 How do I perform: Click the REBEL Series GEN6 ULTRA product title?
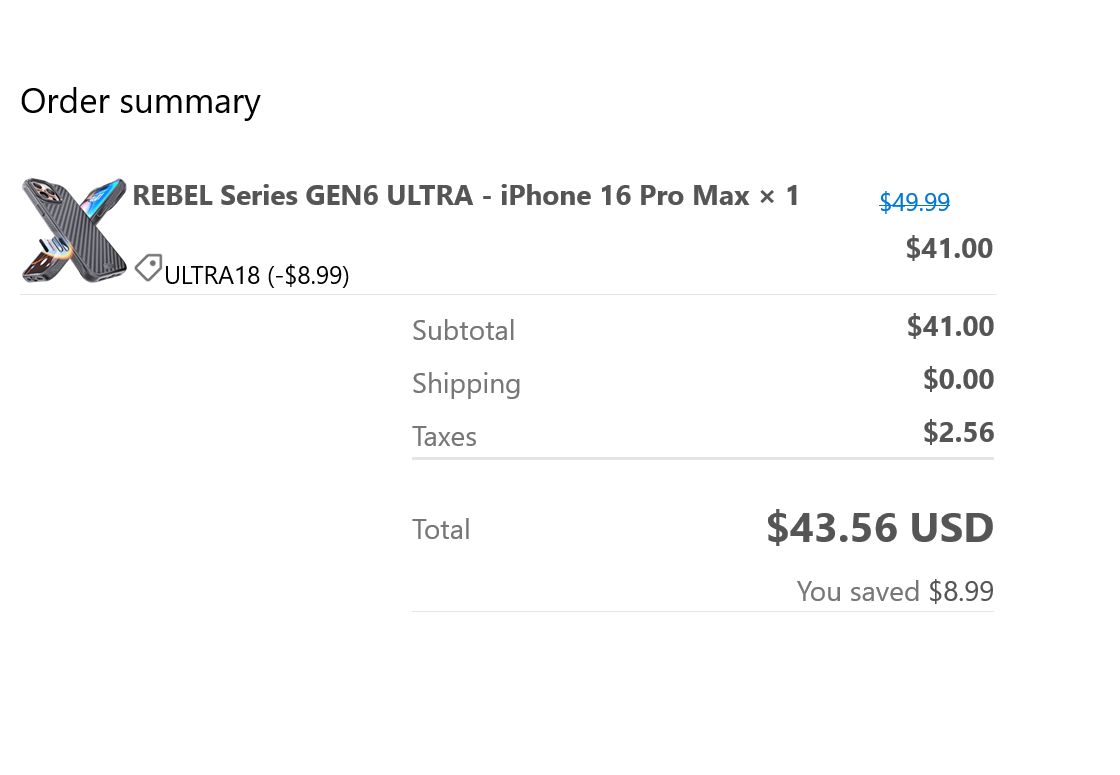pyautogui.click(x=302, y=196)
